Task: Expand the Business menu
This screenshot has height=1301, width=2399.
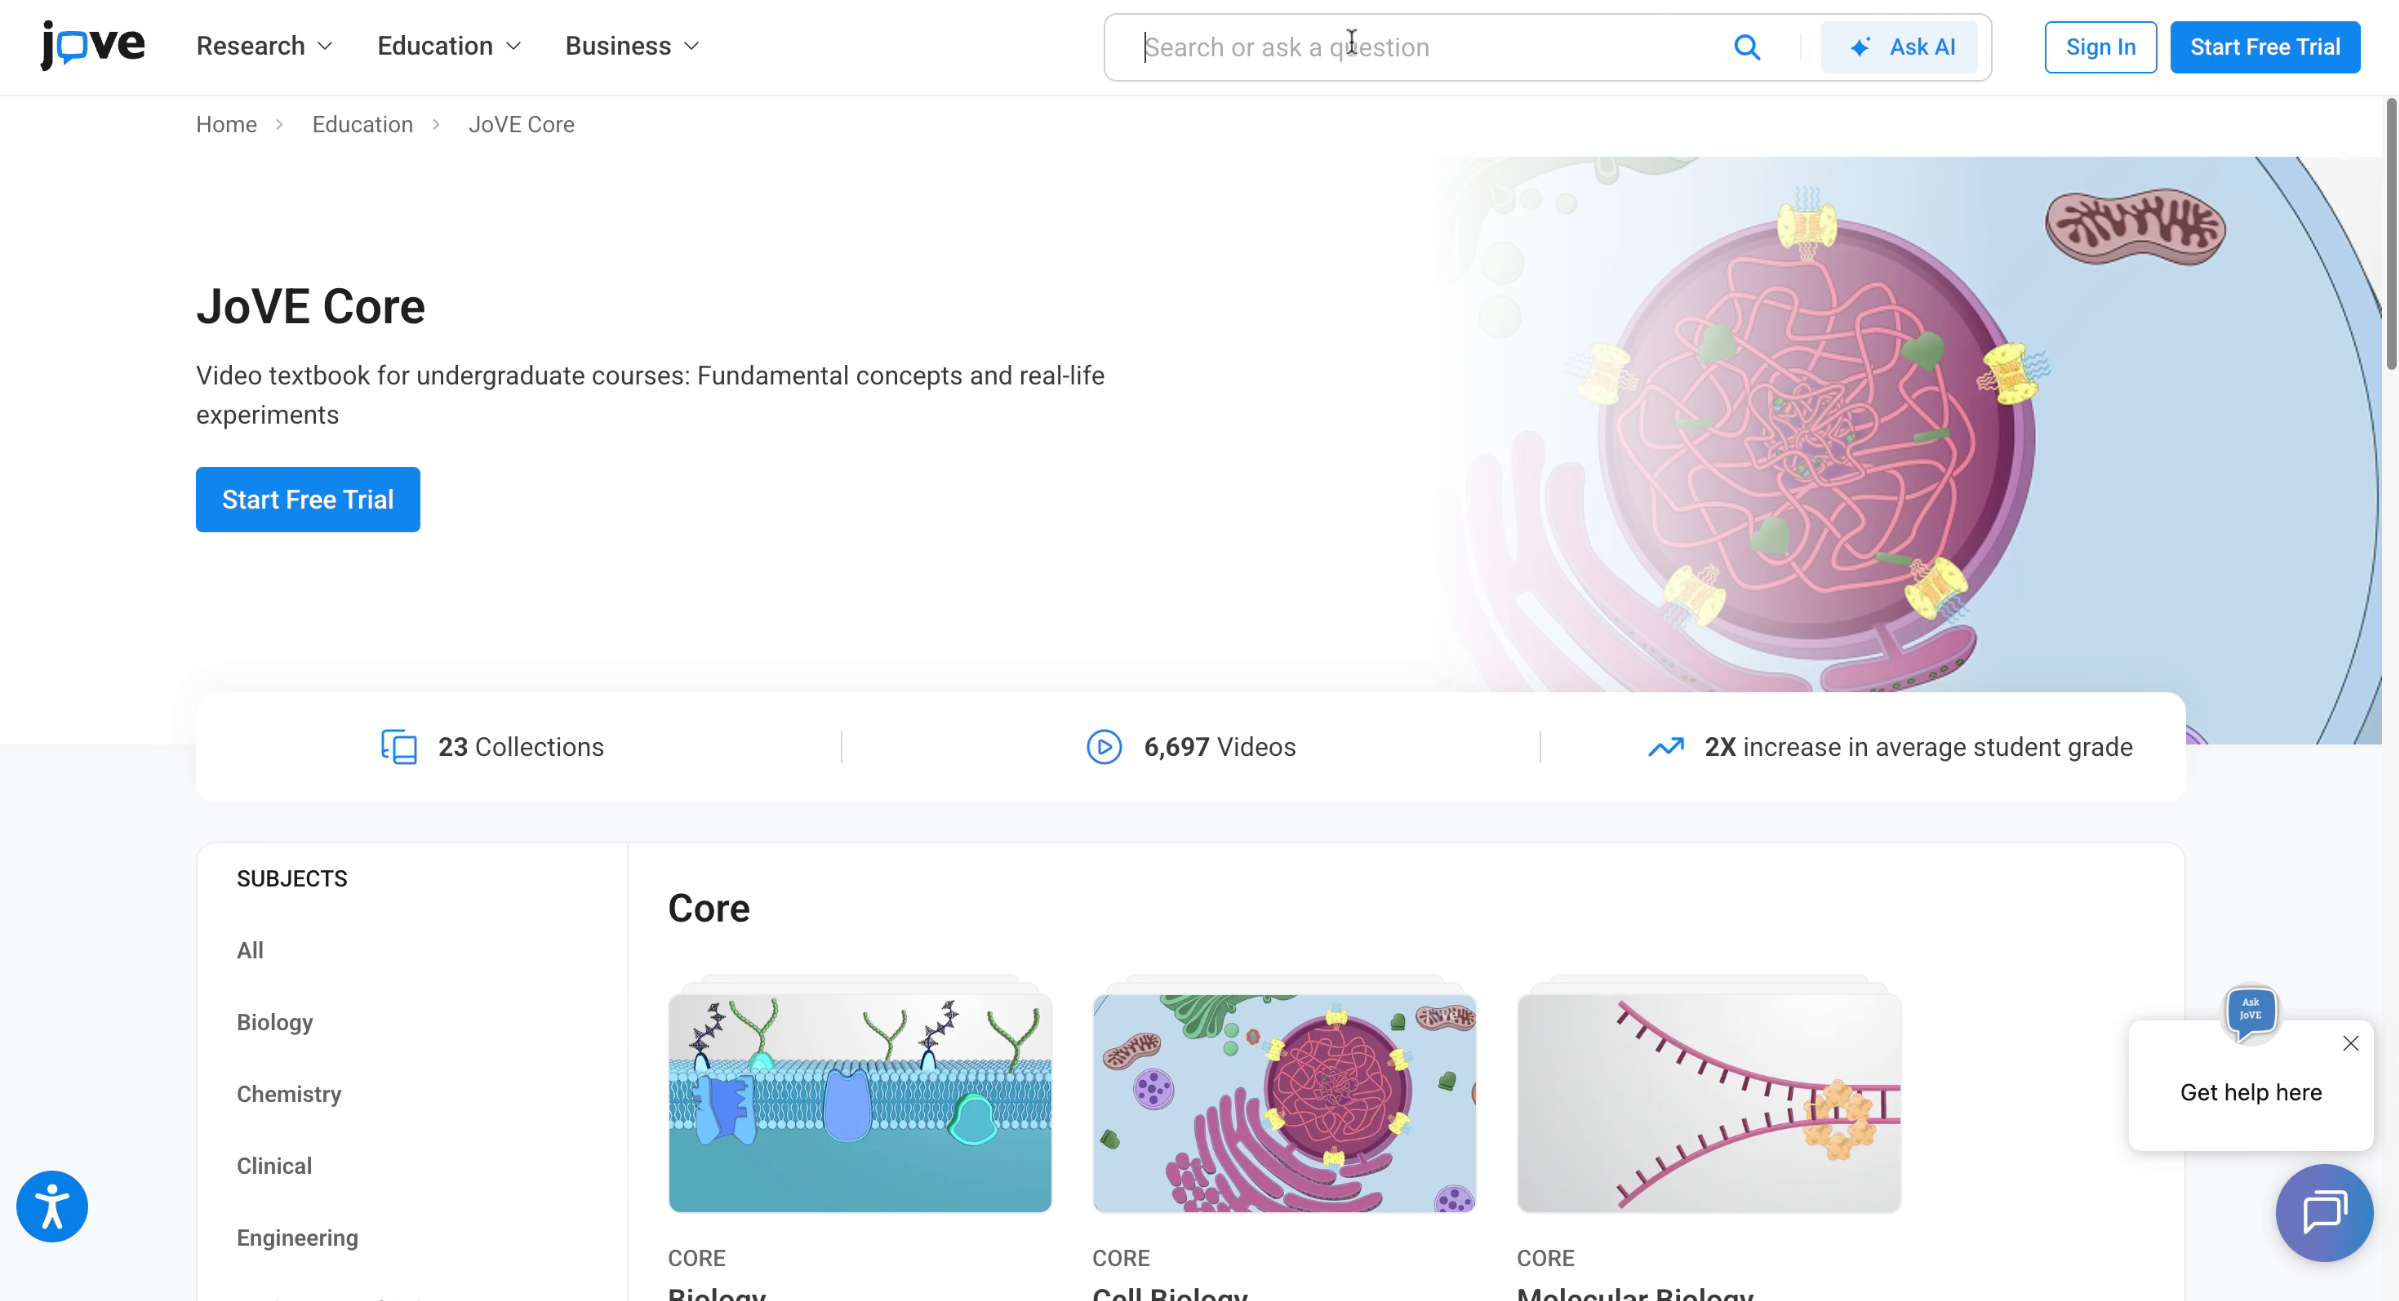Action: click(632, 46)
